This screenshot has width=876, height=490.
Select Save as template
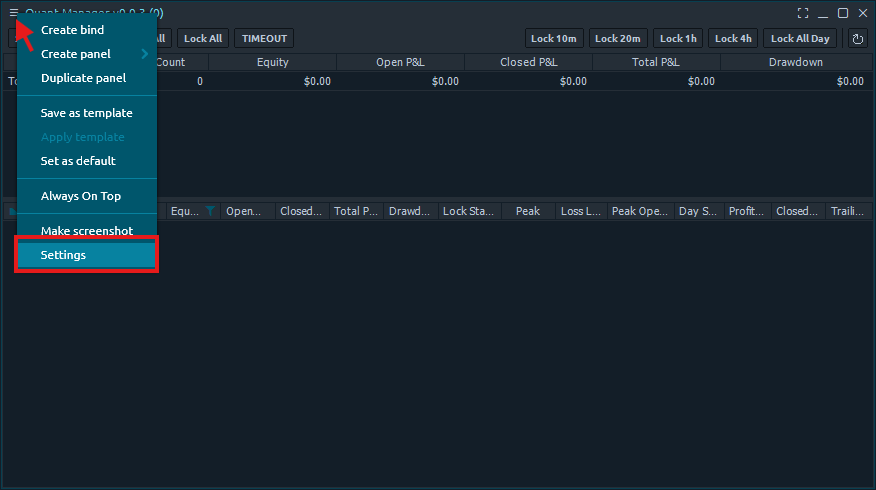pyautogui.click(x=86, y=113)
